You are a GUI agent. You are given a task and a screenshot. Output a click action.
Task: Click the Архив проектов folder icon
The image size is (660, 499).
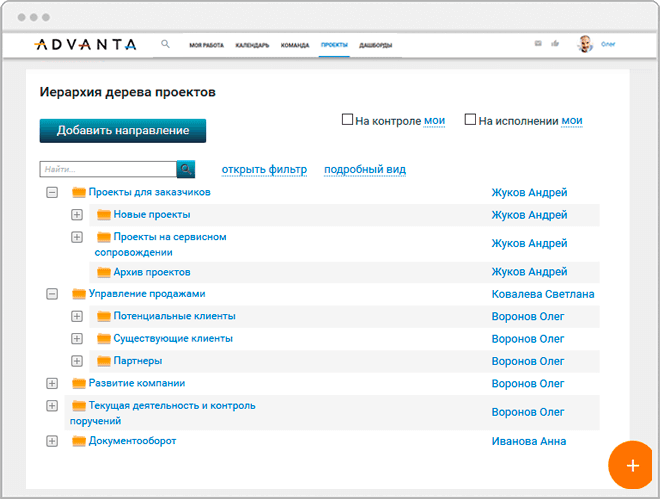tap(103, 272)
